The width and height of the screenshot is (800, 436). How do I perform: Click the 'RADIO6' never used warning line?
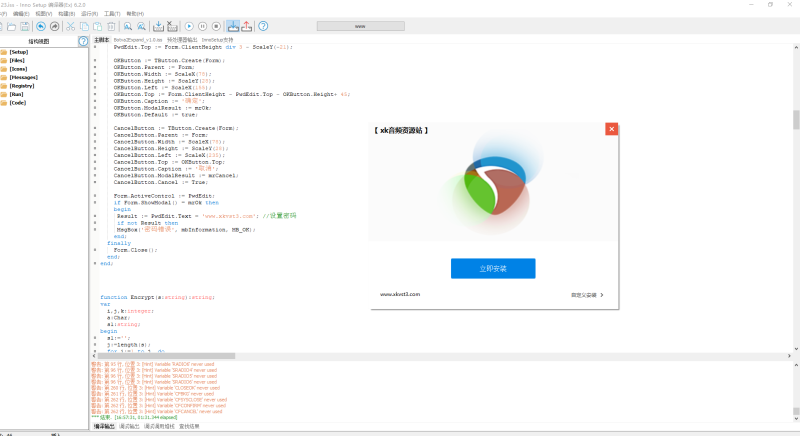tap(153, 364)
